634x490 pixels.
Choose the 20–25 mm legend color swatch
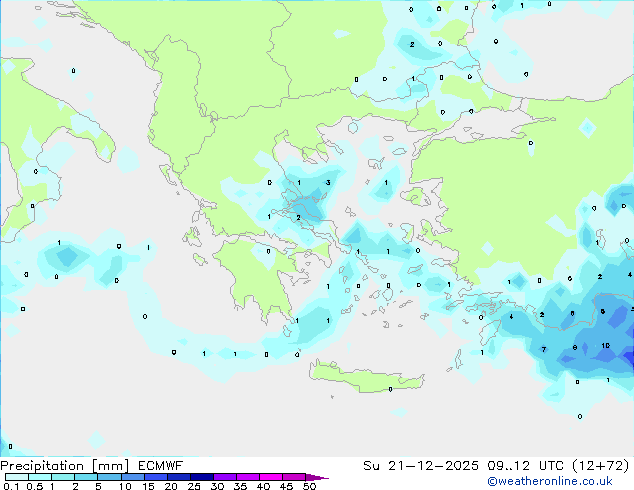pyautogui.click(x=178, y=477)
